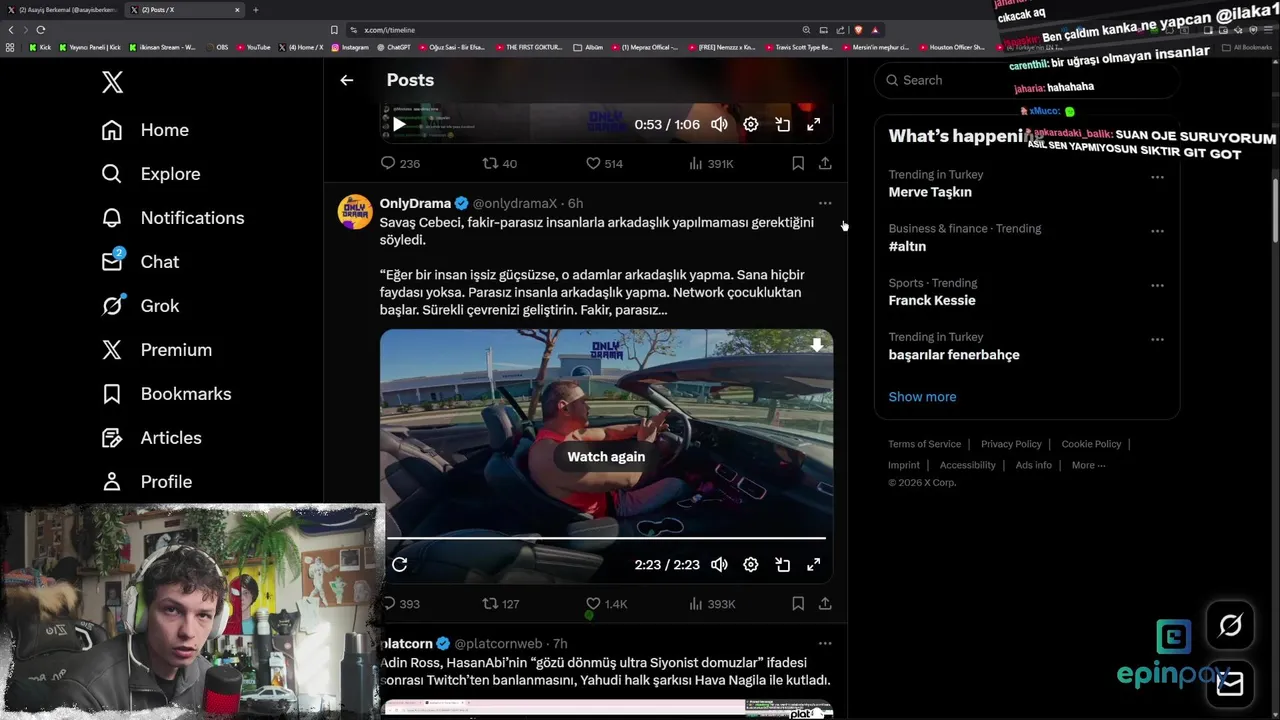Open Bookmarks in sidebar
The width and height of the screenshot is (1280, 720).
click(166, 394)
